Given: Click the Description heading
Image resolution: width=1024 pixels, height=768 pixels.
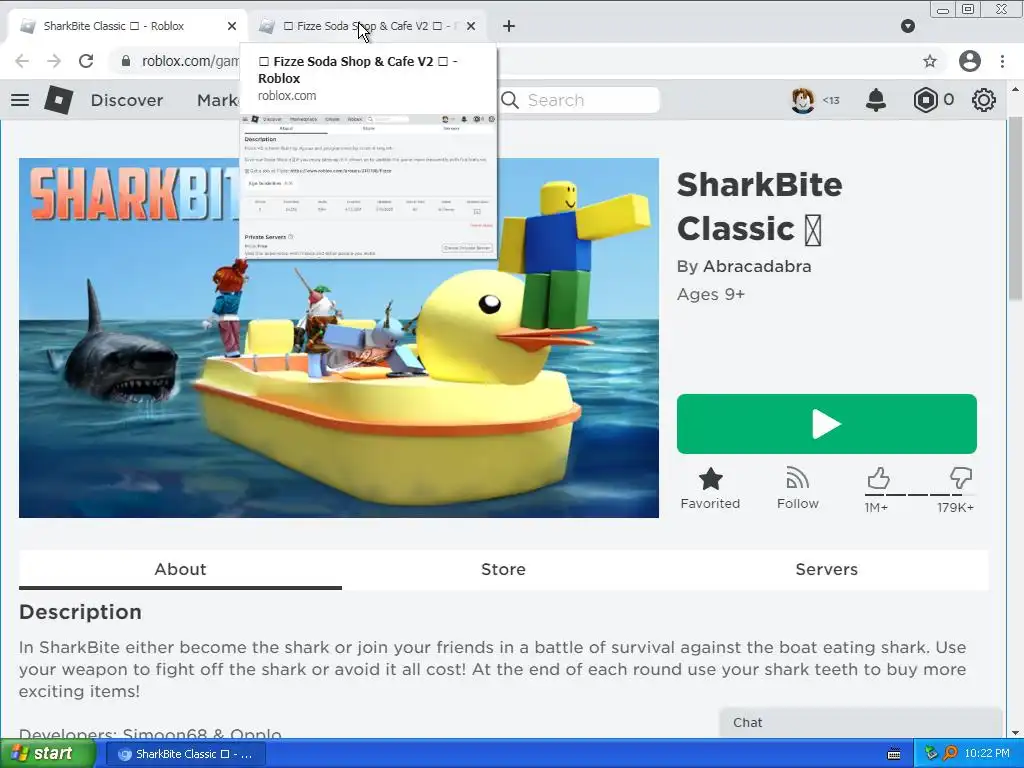Looking at the screenshot, I should (80, 612).
